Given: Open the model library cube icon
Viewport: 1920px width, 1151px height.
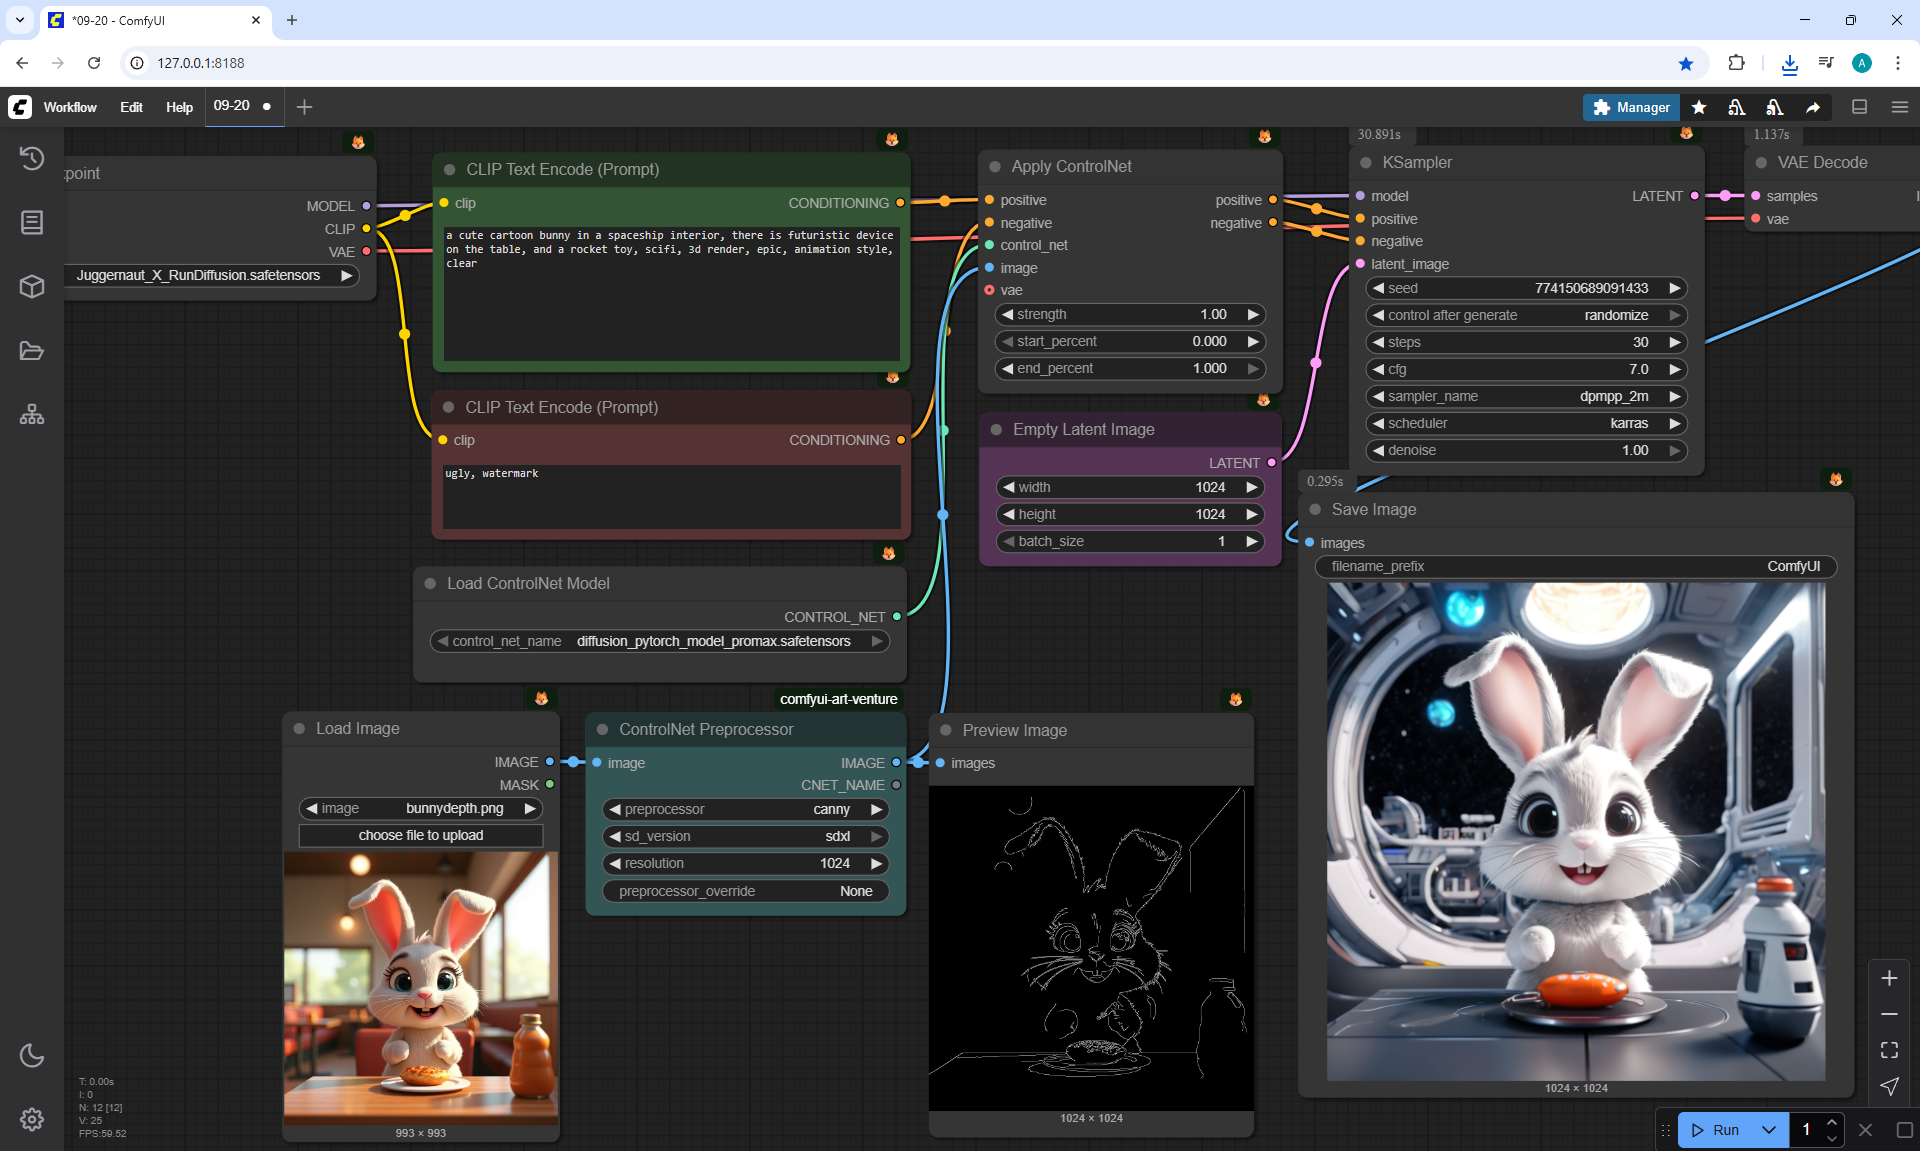Looking at the screenshot, I should [x=32, y=287].
